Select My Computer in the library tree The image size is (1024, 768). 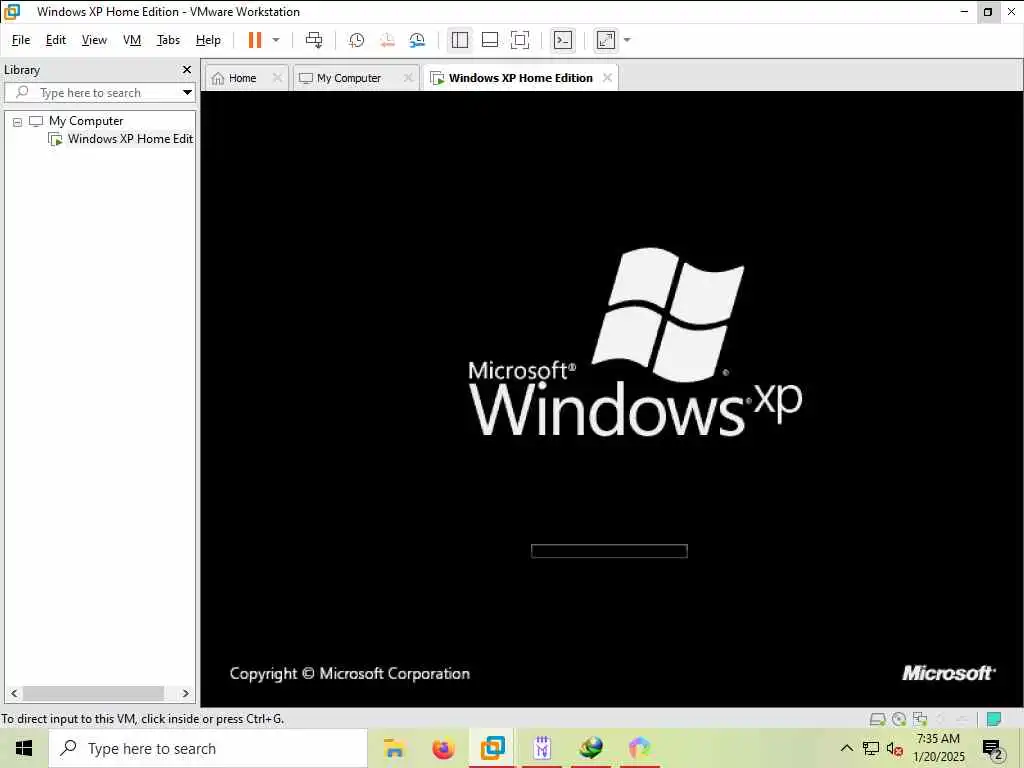[86, 121]
